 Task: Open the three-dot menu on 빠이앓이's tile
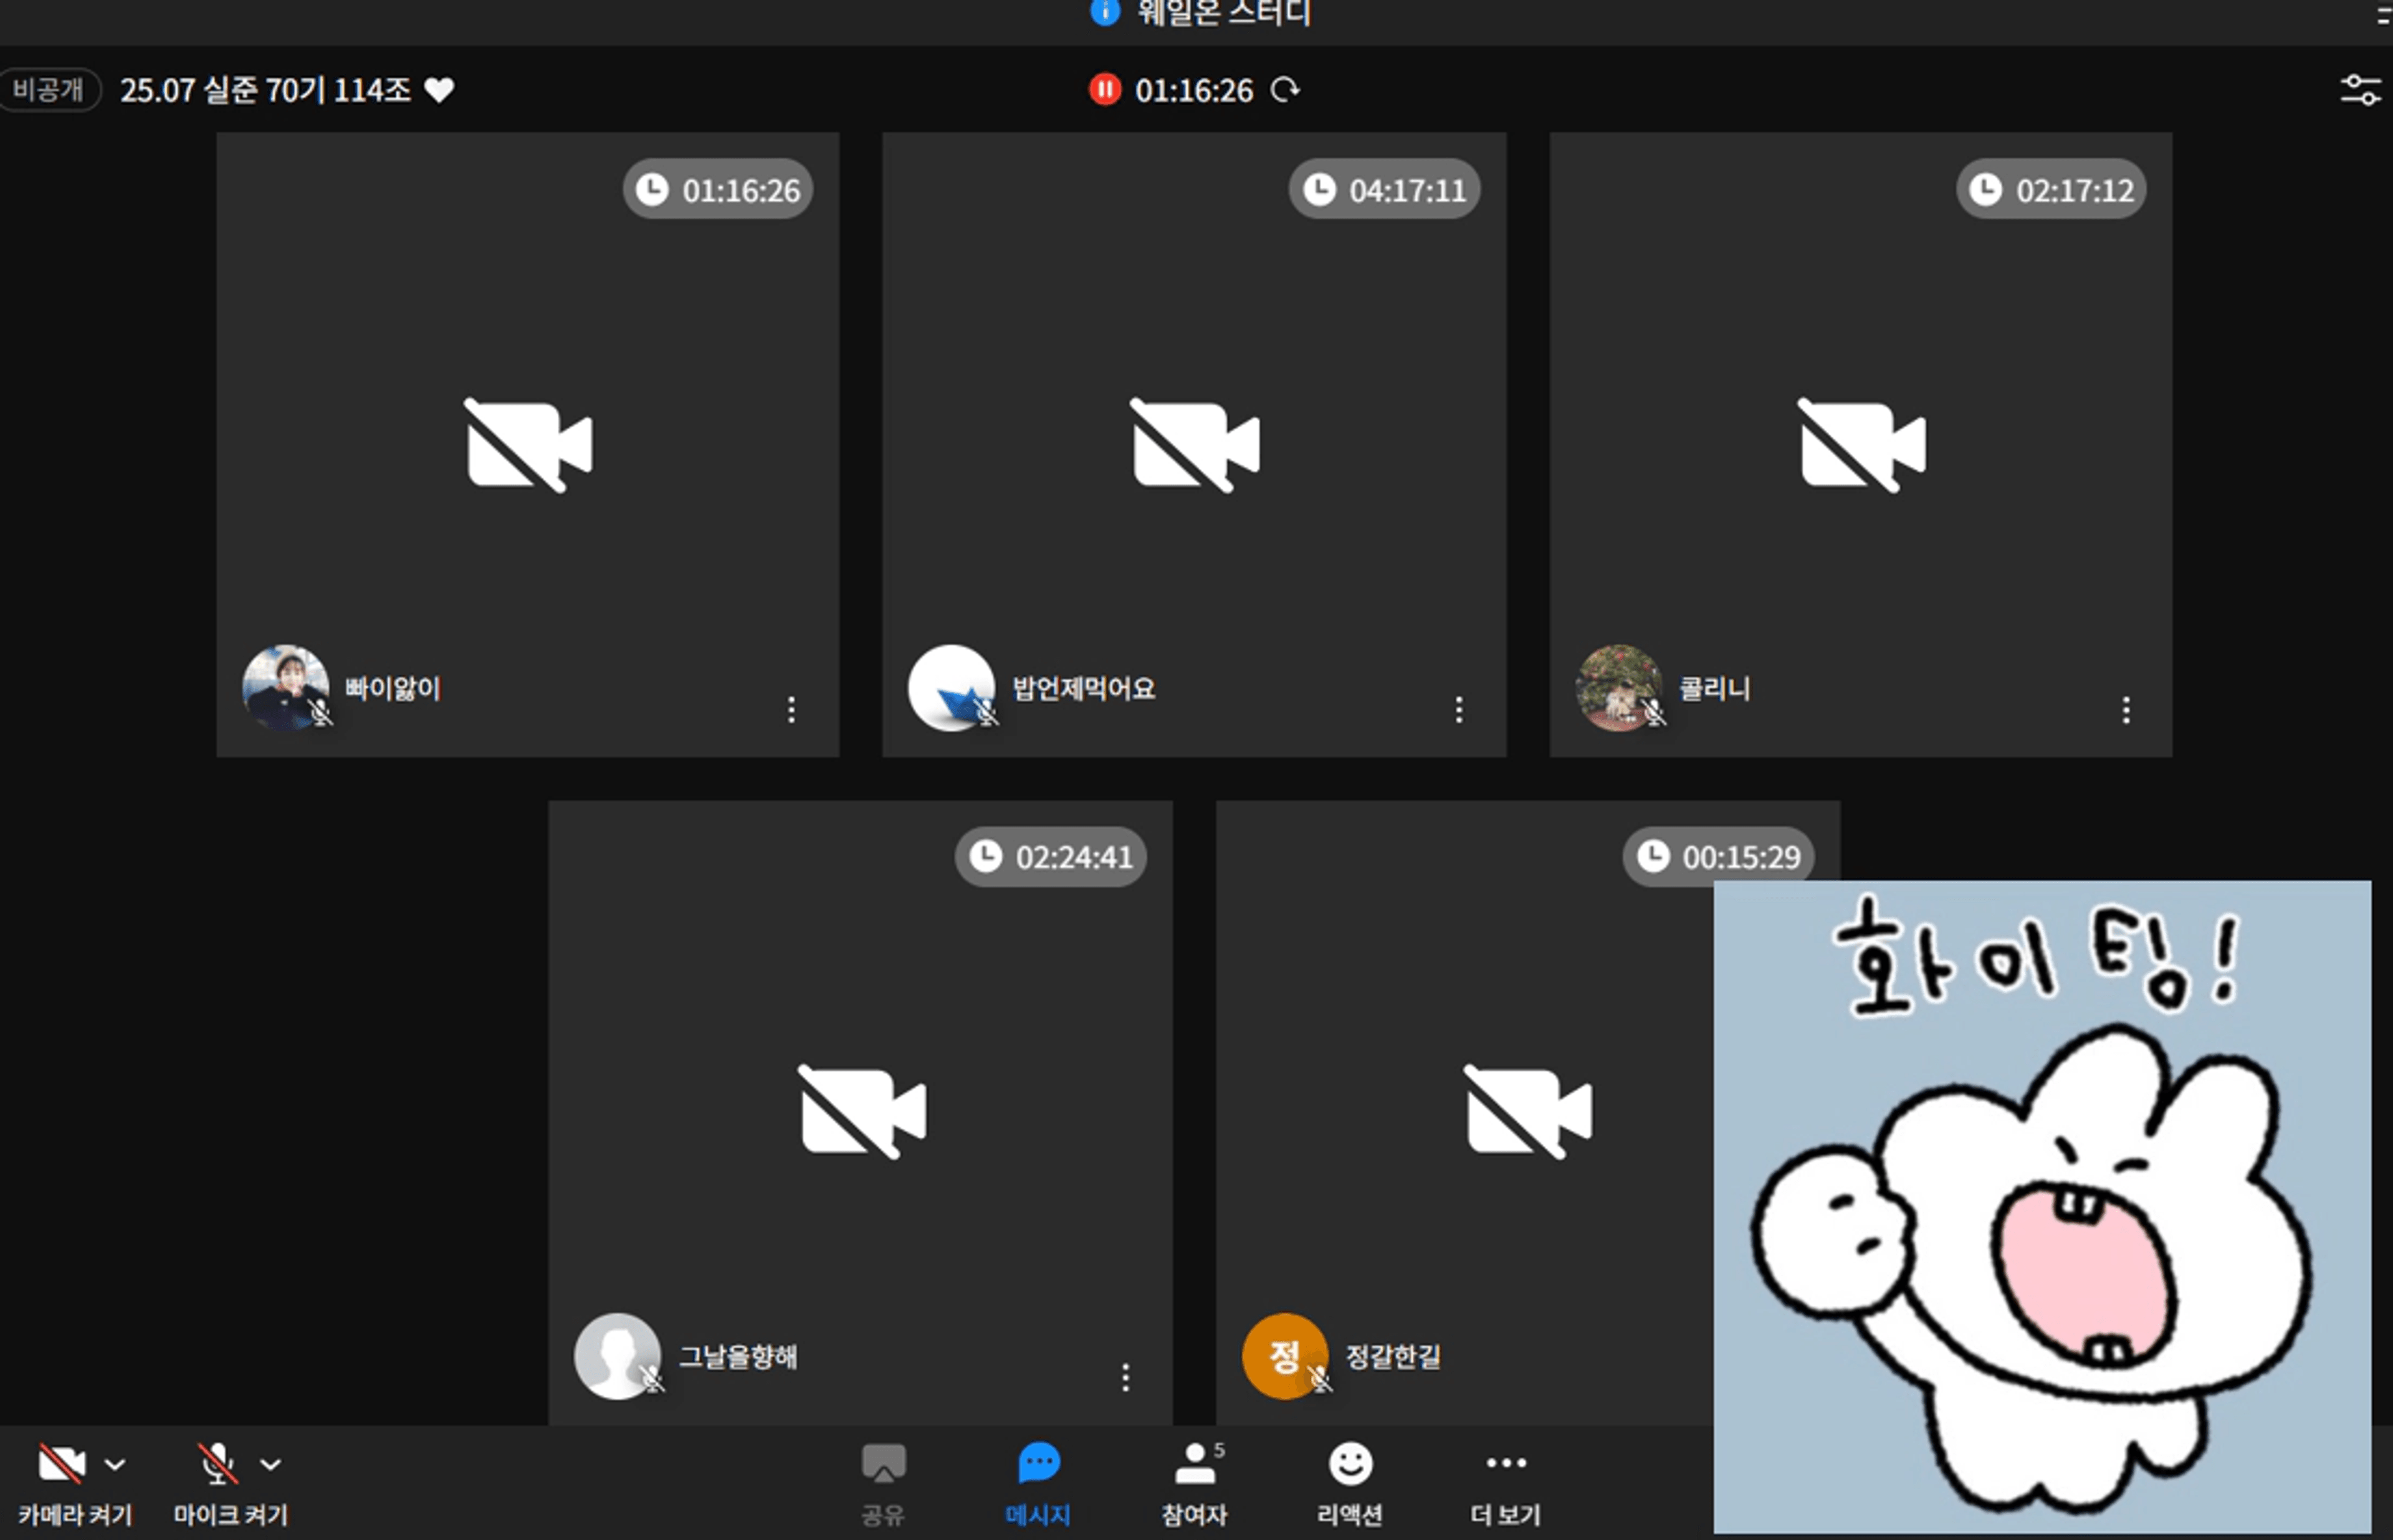(791, 710)
